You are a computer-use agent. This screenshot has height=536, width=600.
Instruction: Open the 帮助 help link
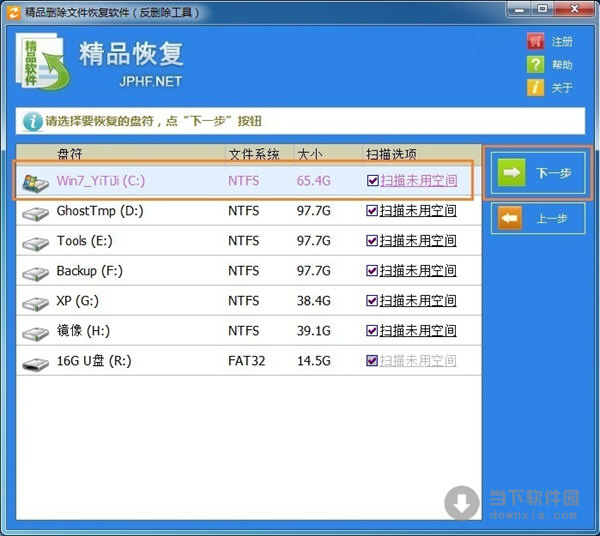click(x=562, y=65)
